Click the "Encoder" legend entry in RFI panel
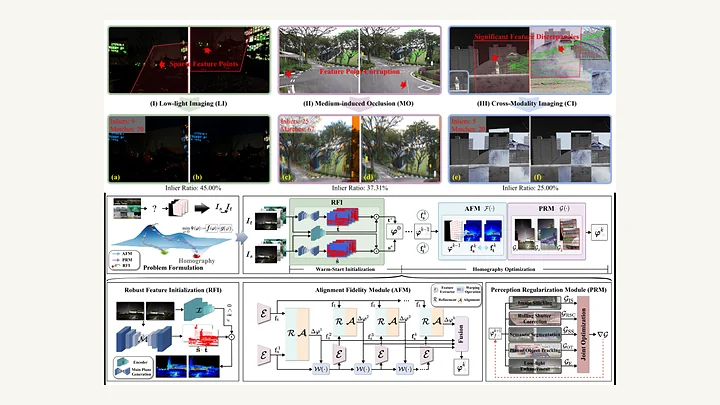The height and width of the screenshot is (405, 720). (x=133, y=362)
